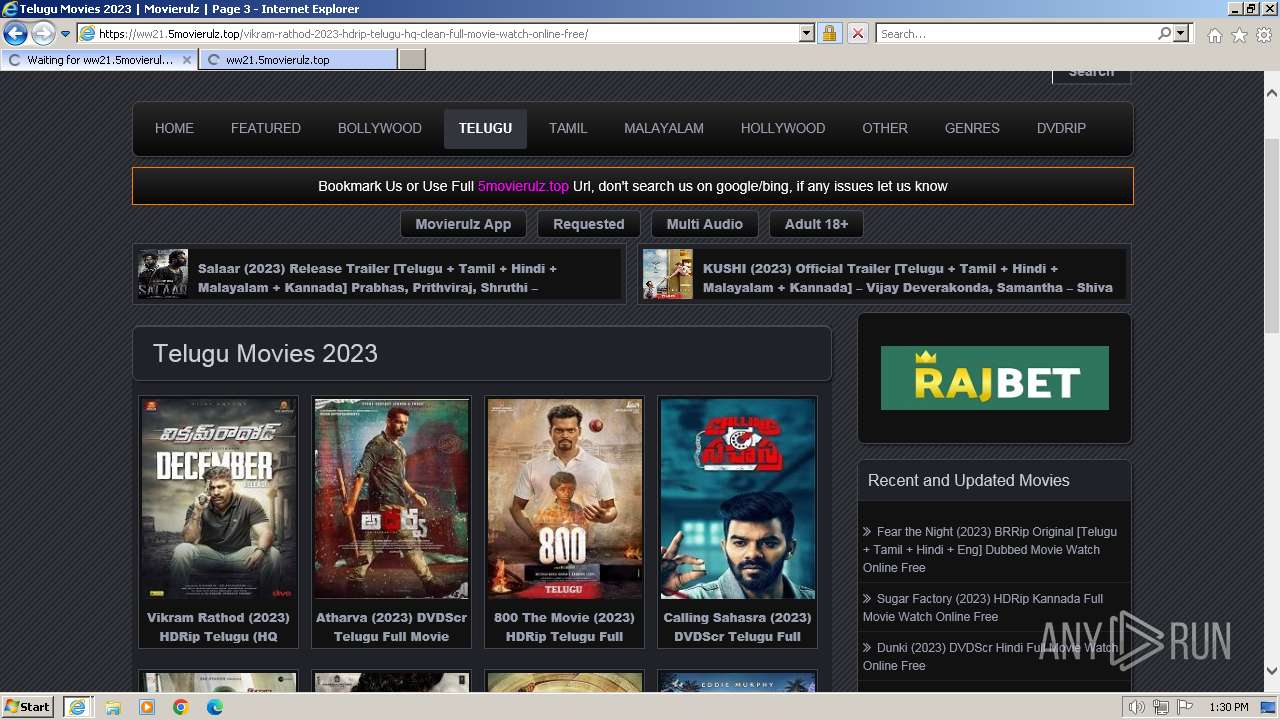
Task: Open the Tools gear icon
Action: click(x=1264, y=35)
